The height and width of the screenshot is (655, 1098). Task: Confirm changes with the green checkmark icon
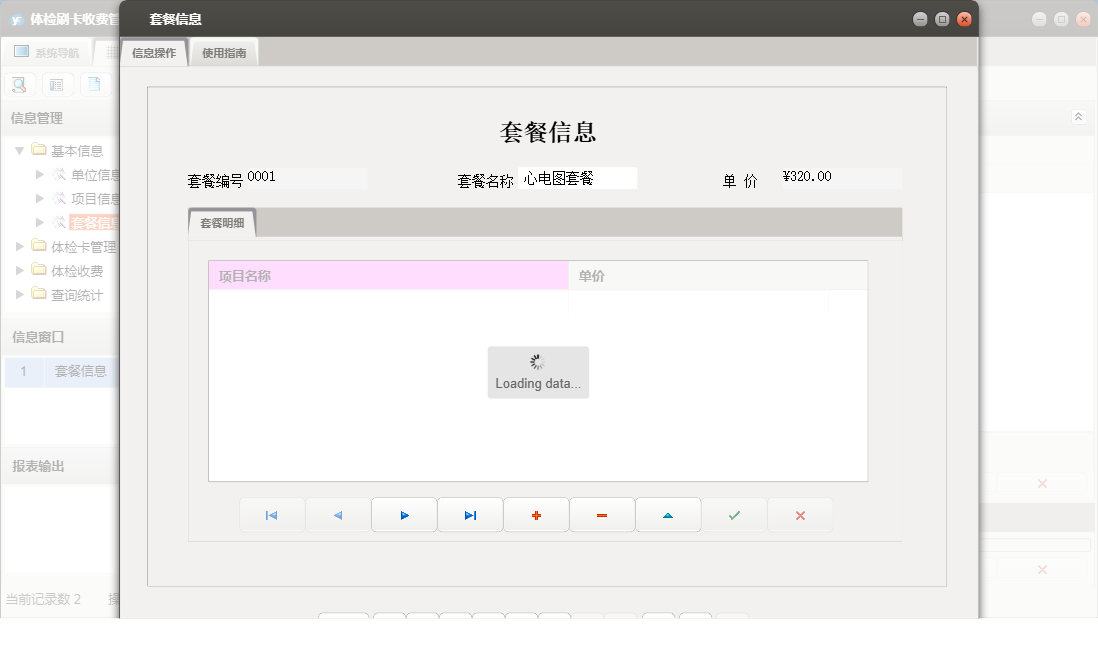(734, 514)
